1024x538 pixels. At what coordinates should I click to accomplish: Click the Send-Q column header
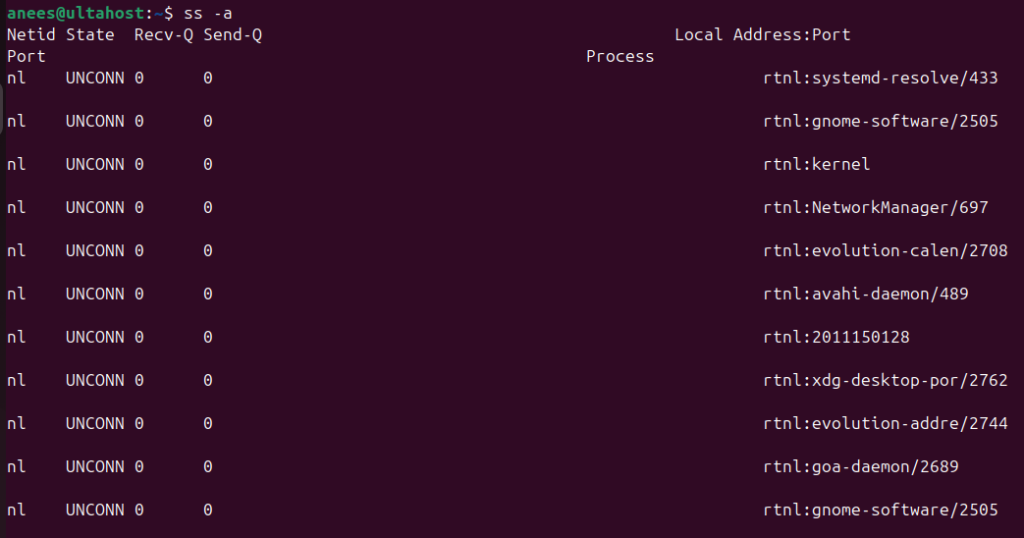232,35
